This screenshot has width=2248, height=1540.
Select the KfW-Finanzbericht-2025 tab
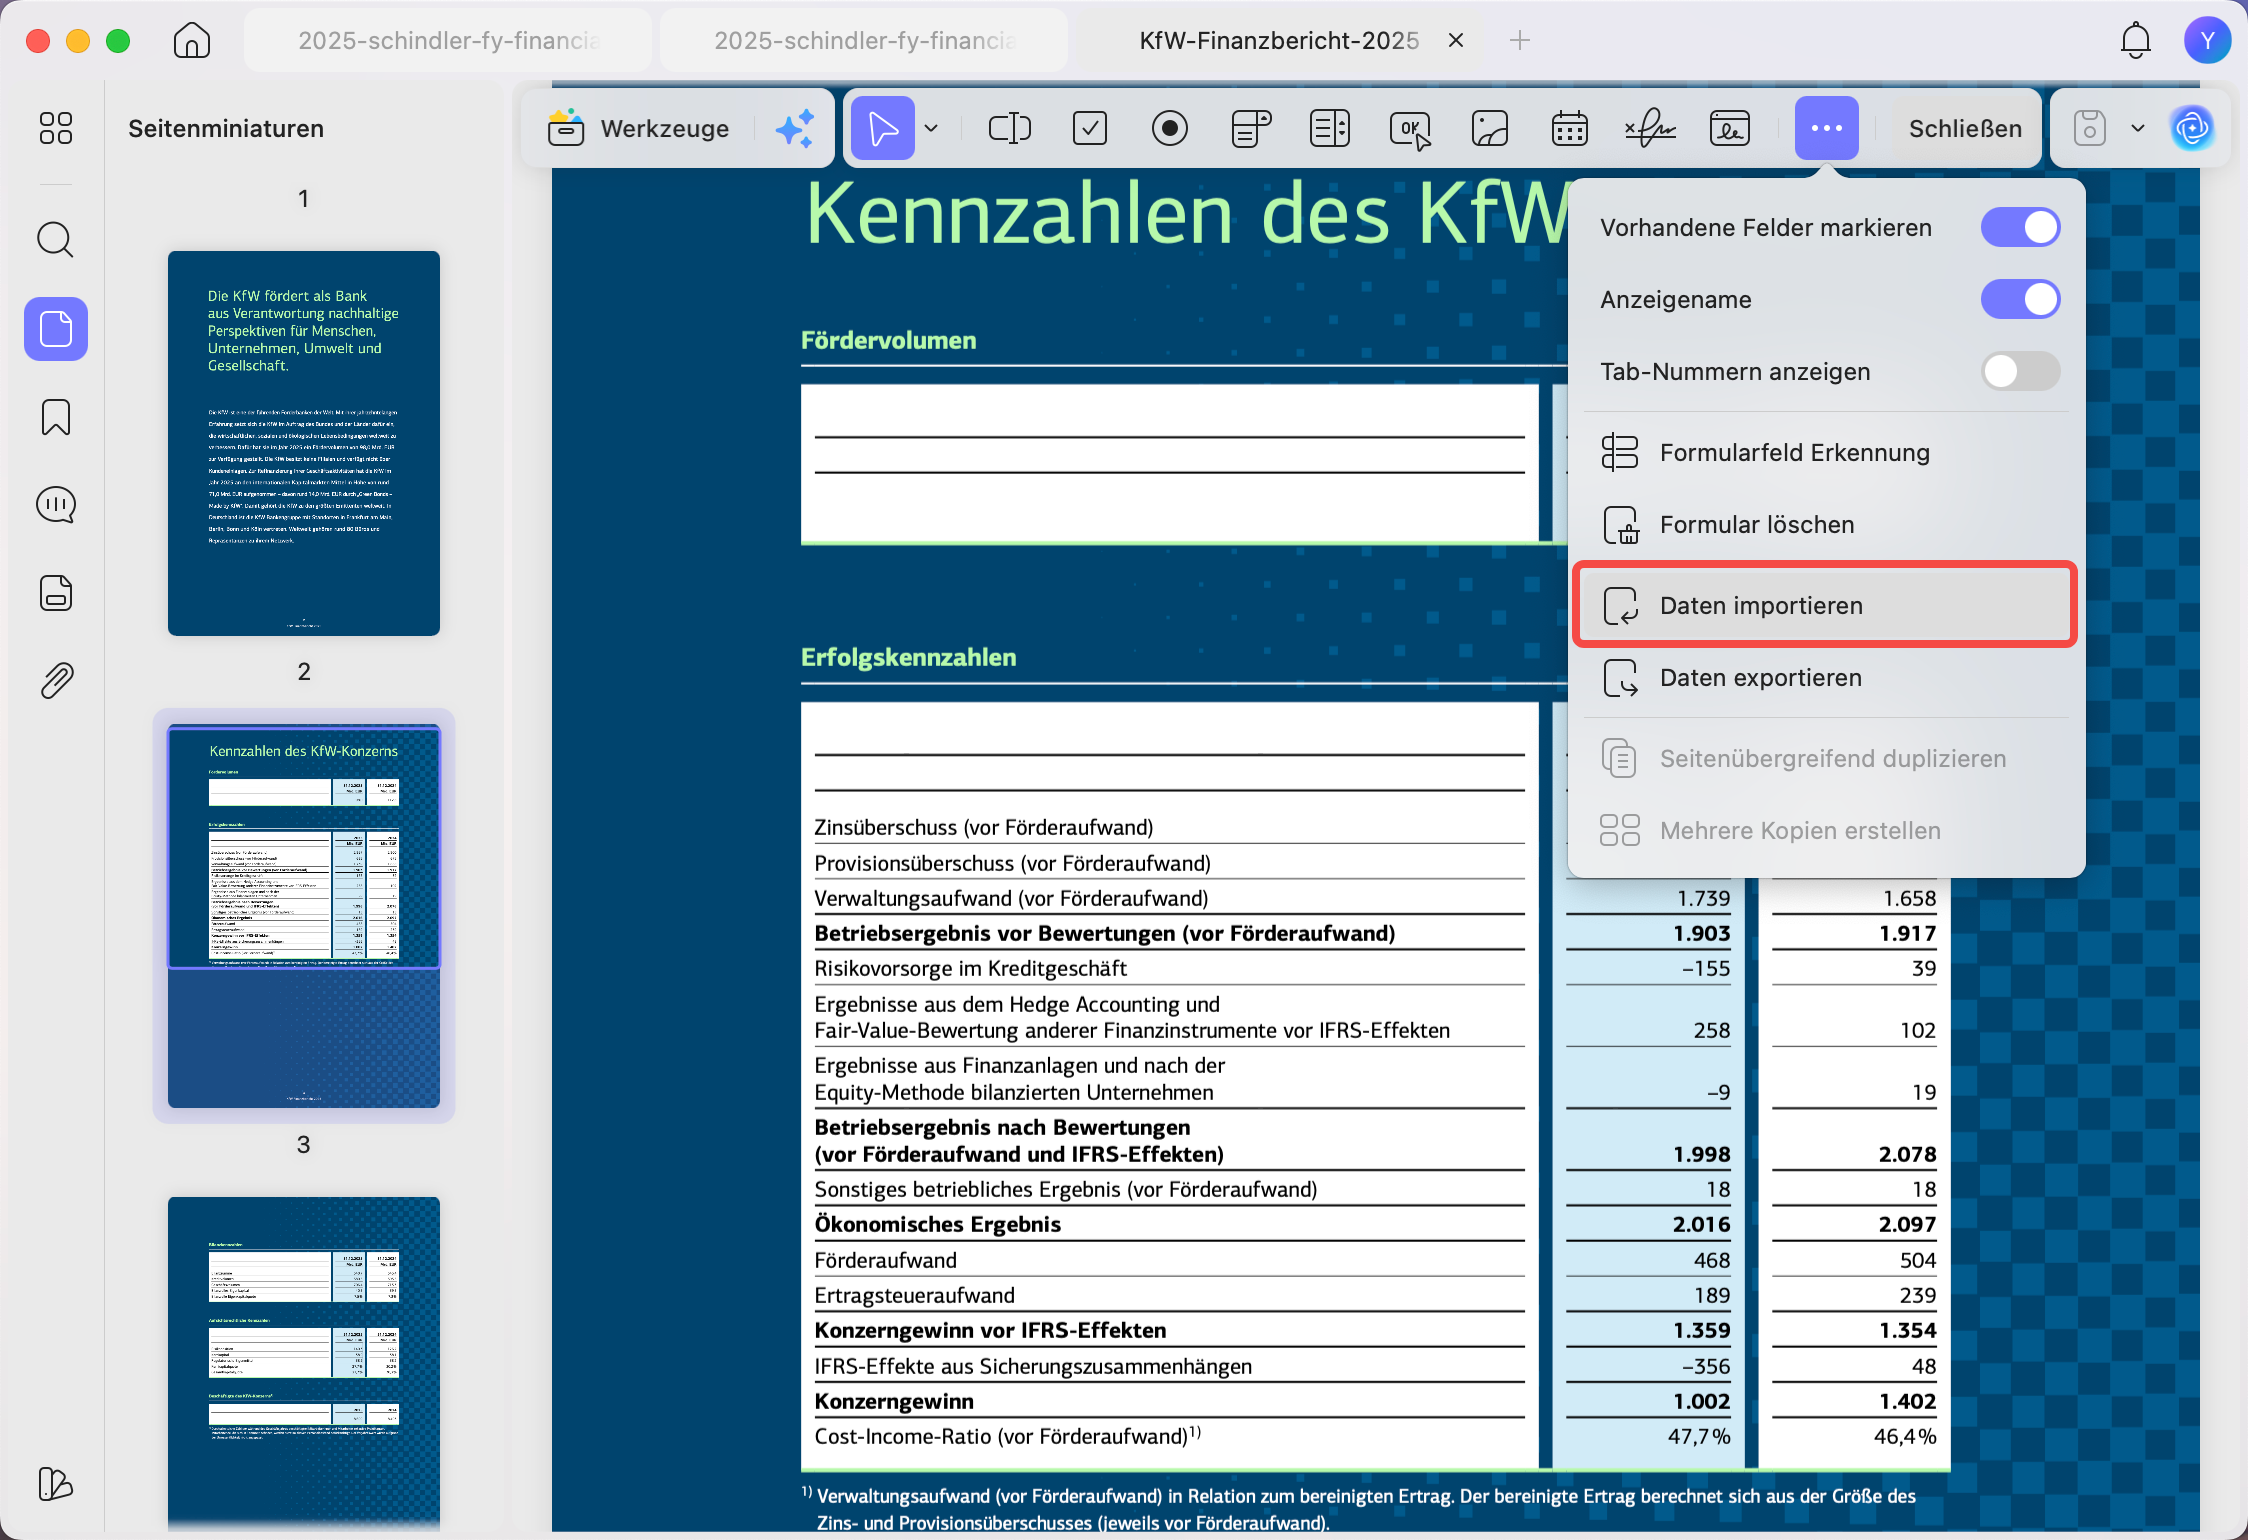coord(1279,40)
